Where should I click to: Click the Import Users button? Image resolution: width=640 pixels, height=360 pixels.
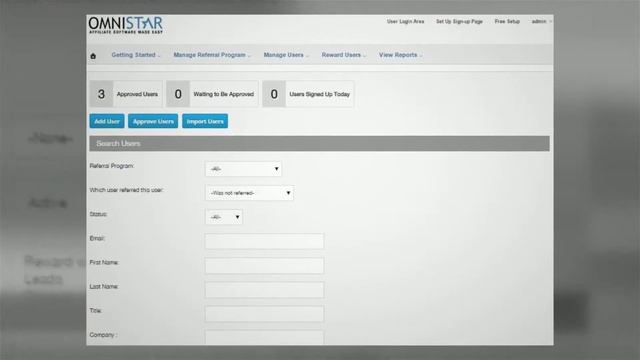(x=205, y=121)
